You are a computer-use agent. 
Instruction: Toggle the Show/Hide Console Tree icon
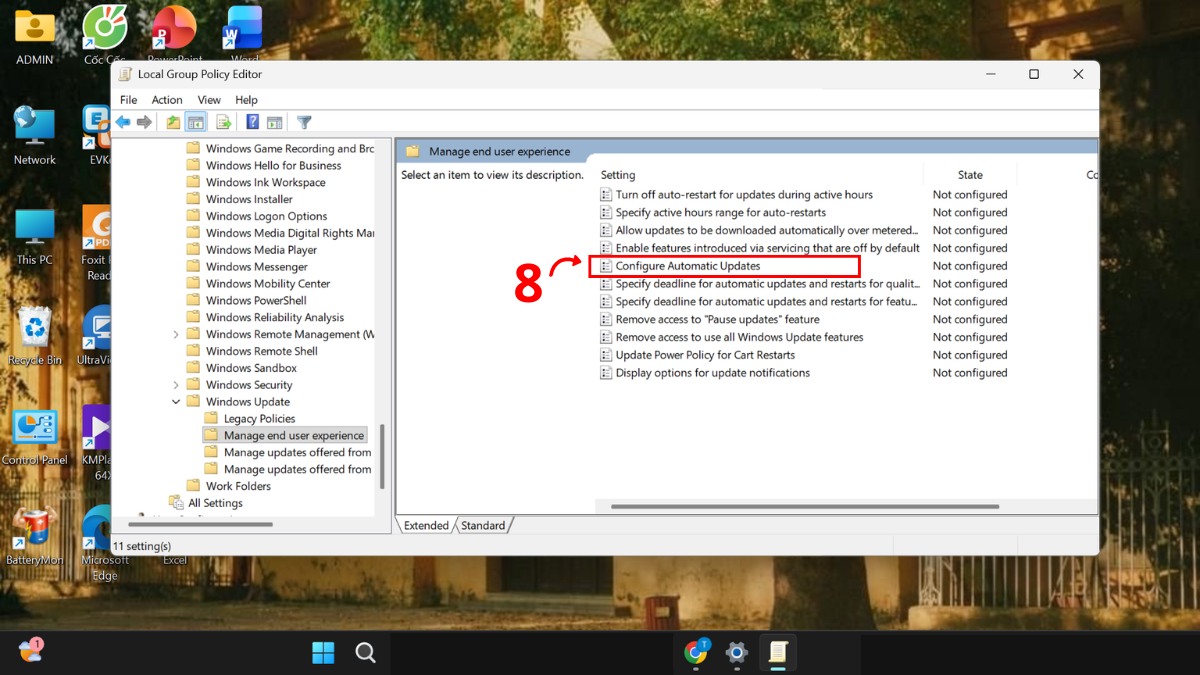(x=194, y=122)
